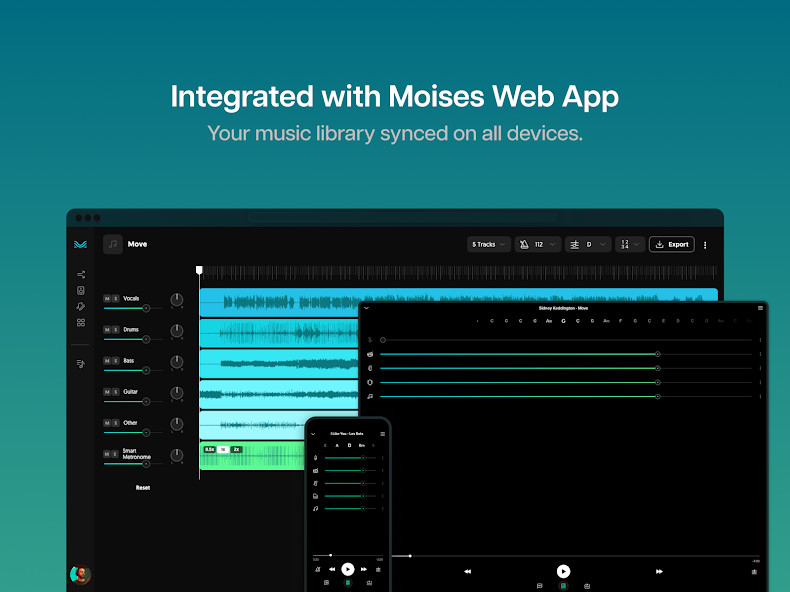
Task: Click the Vocals volume slider handle
Action: [146, 308]
